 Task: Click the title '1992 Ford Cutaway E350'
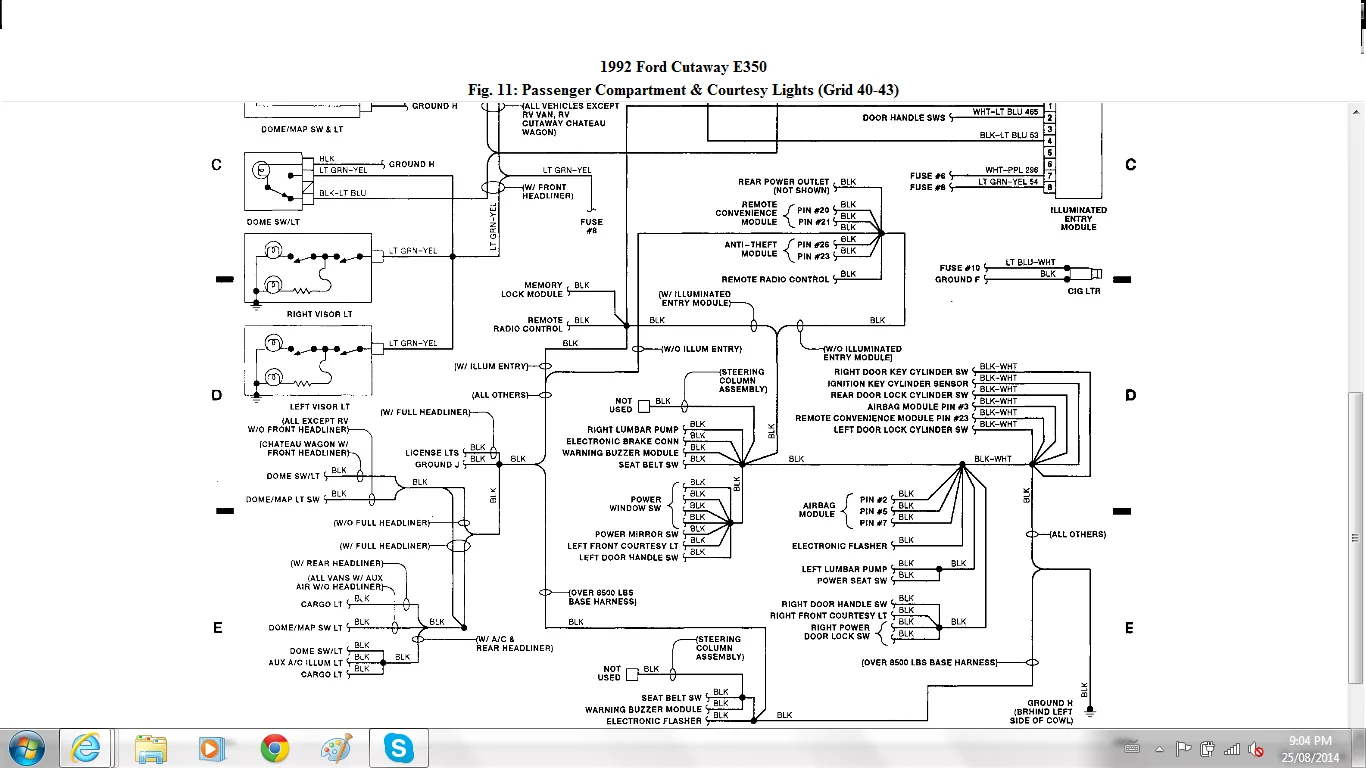click(x=683, y=67)
